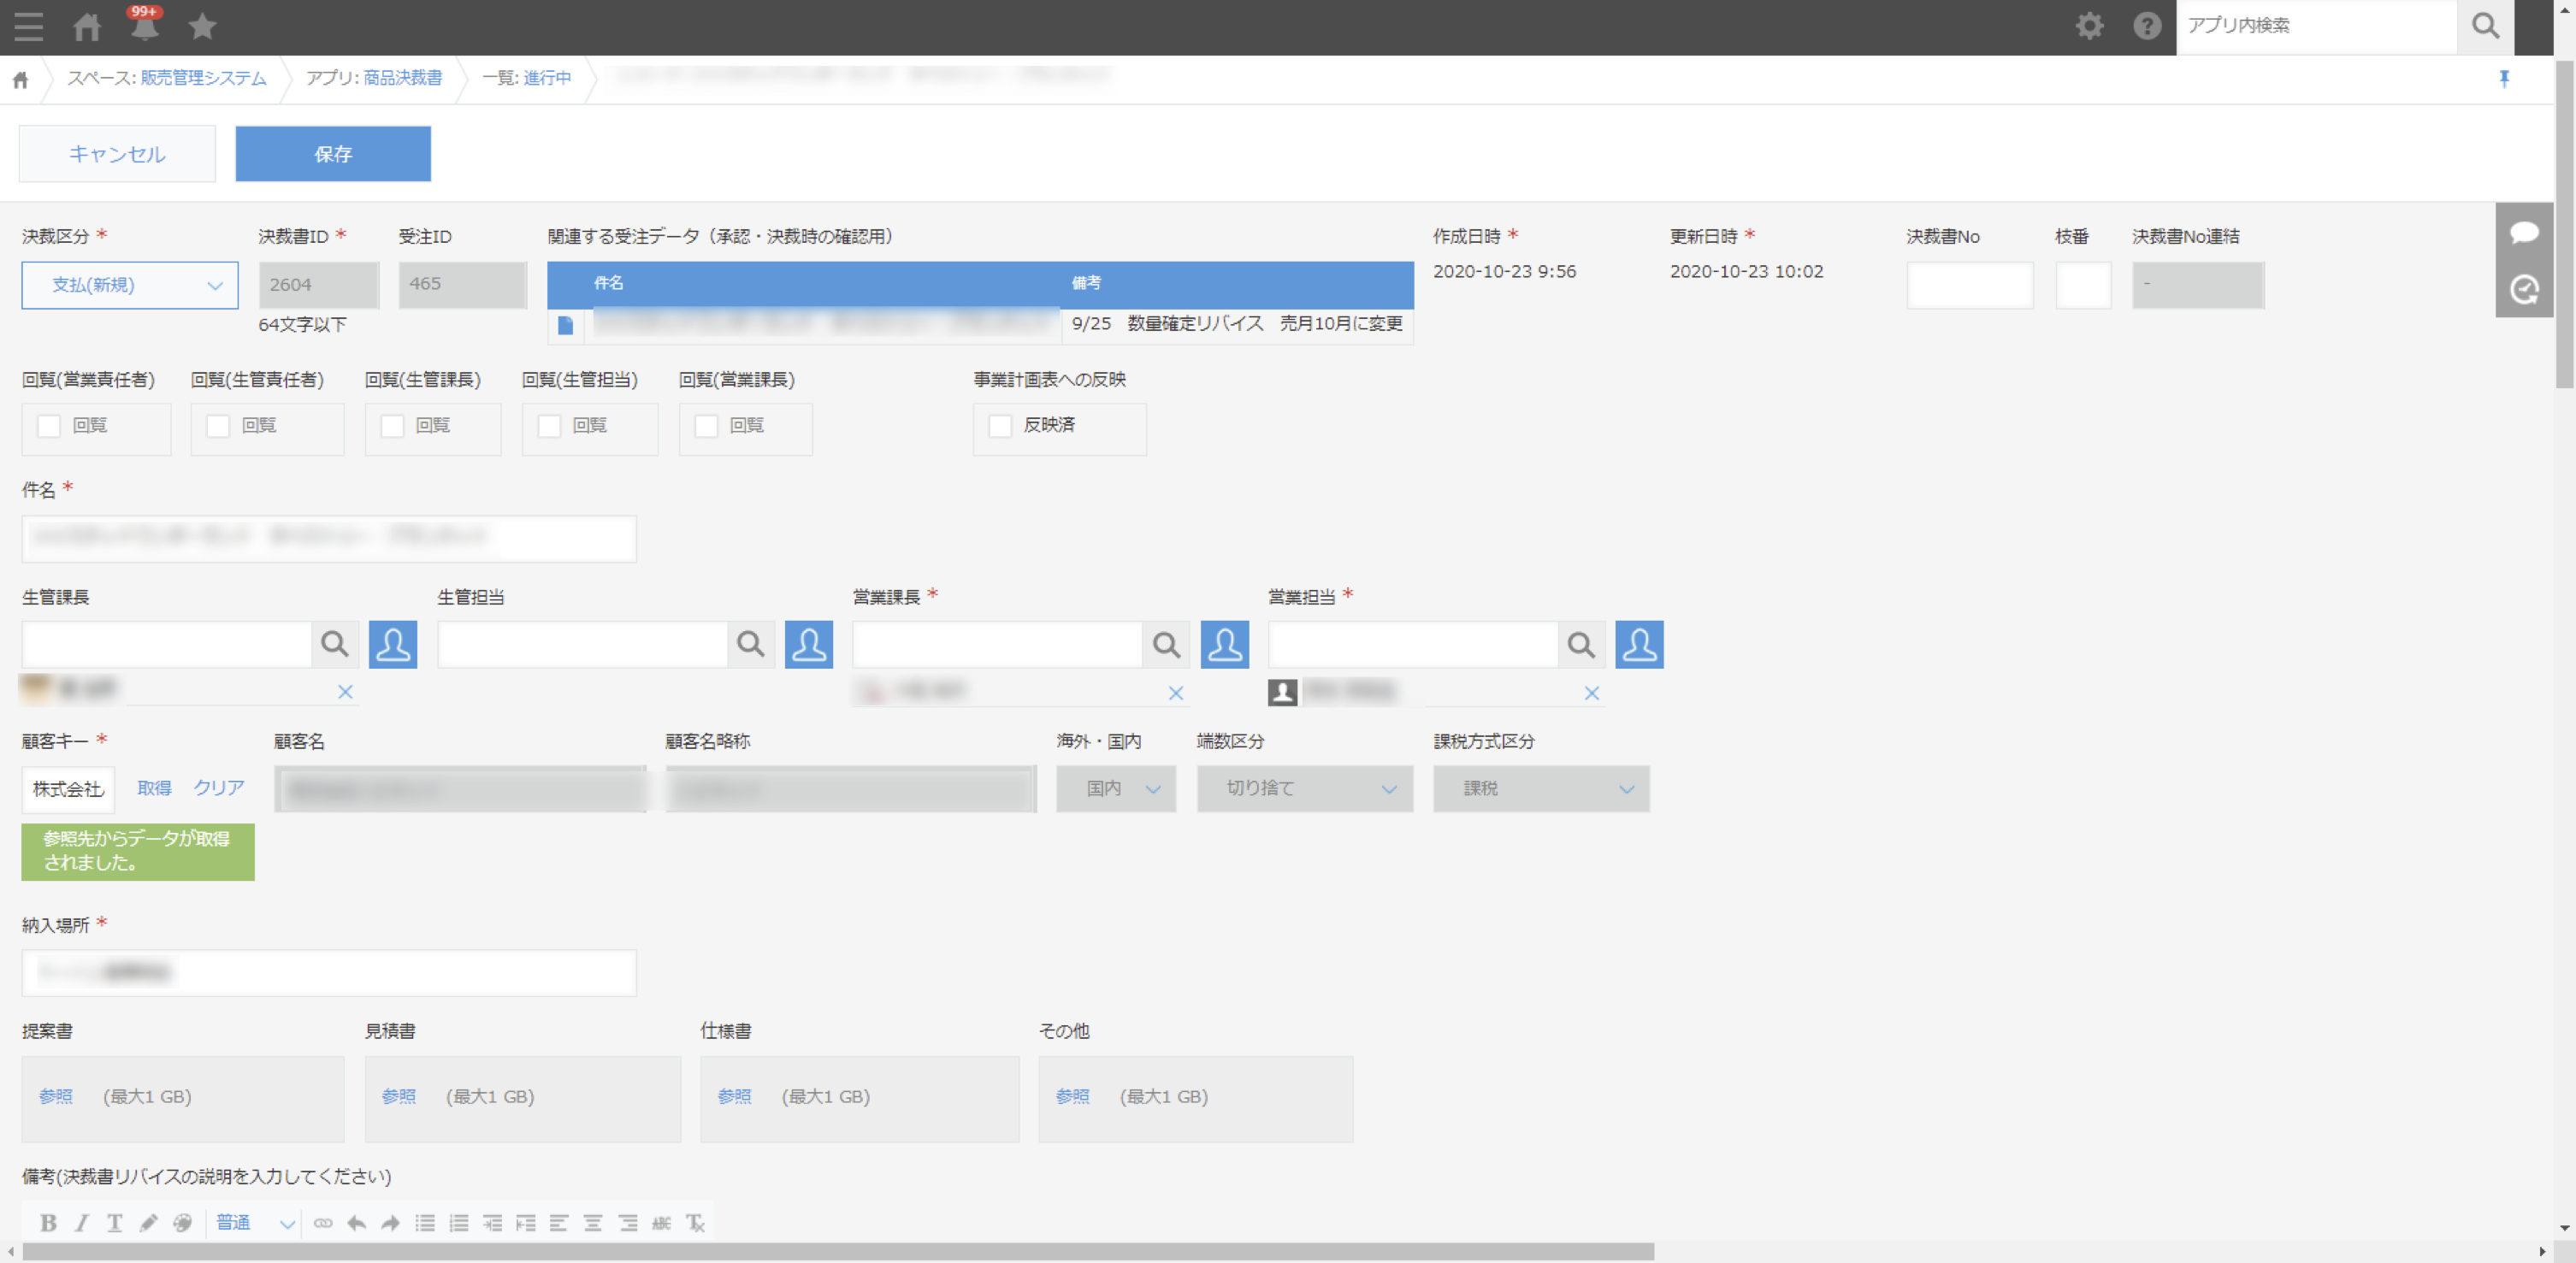Tick the 反映済 checkbox

[x=1000, y=426]
